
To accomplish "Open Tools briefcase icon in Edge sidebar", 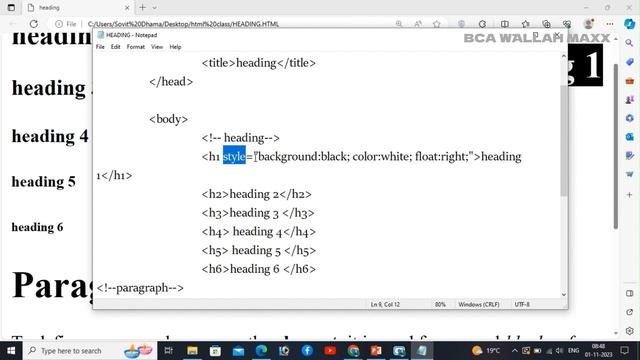I will pyautogui.click(x=629, y=81).
